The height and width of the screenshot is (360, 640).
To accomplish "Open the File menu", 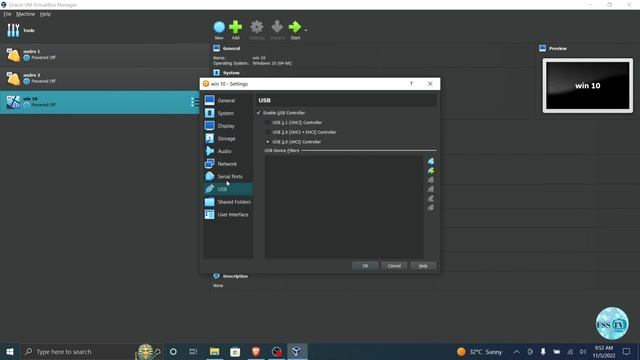I will [x=7, y=14].
